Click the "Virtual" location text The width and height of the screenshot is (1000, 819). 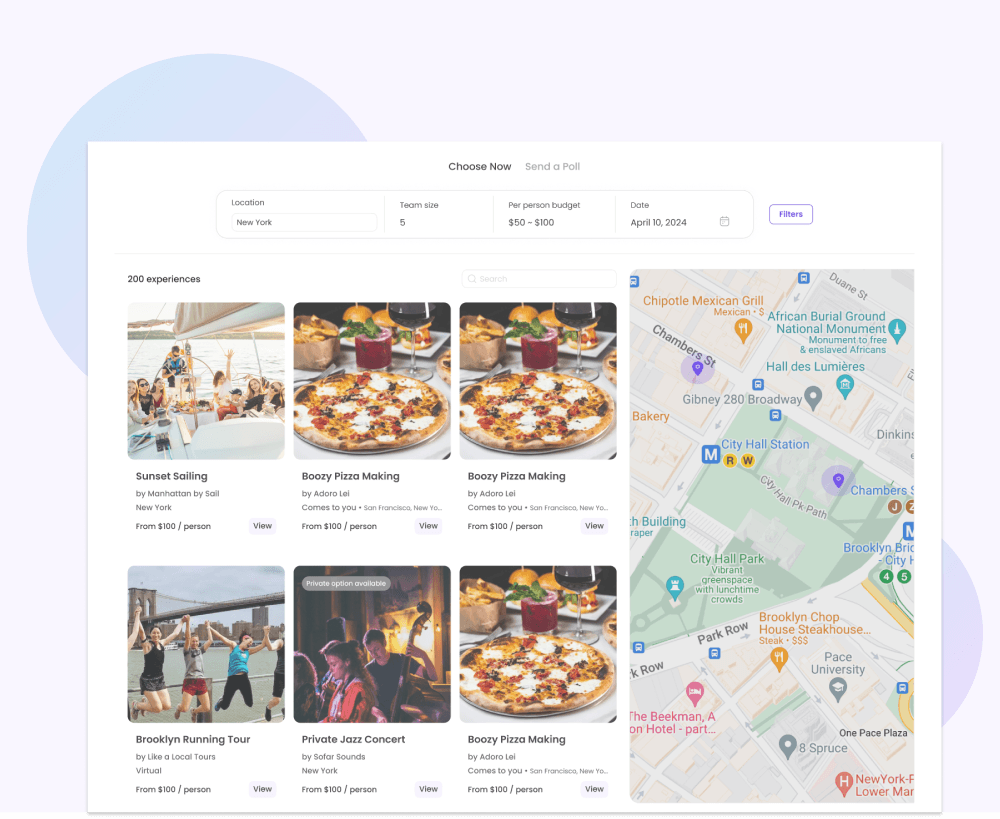[x=149, y=771]
